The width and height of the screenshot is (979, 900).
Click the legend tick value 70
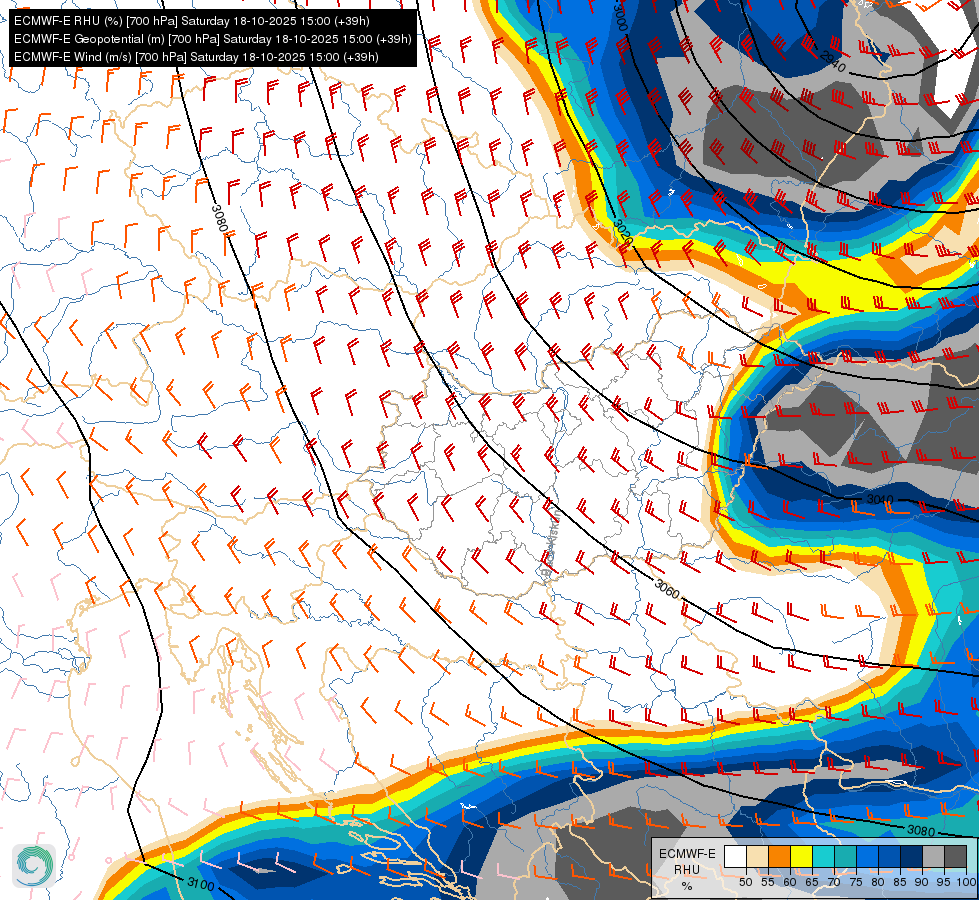(x=834, y=882)
